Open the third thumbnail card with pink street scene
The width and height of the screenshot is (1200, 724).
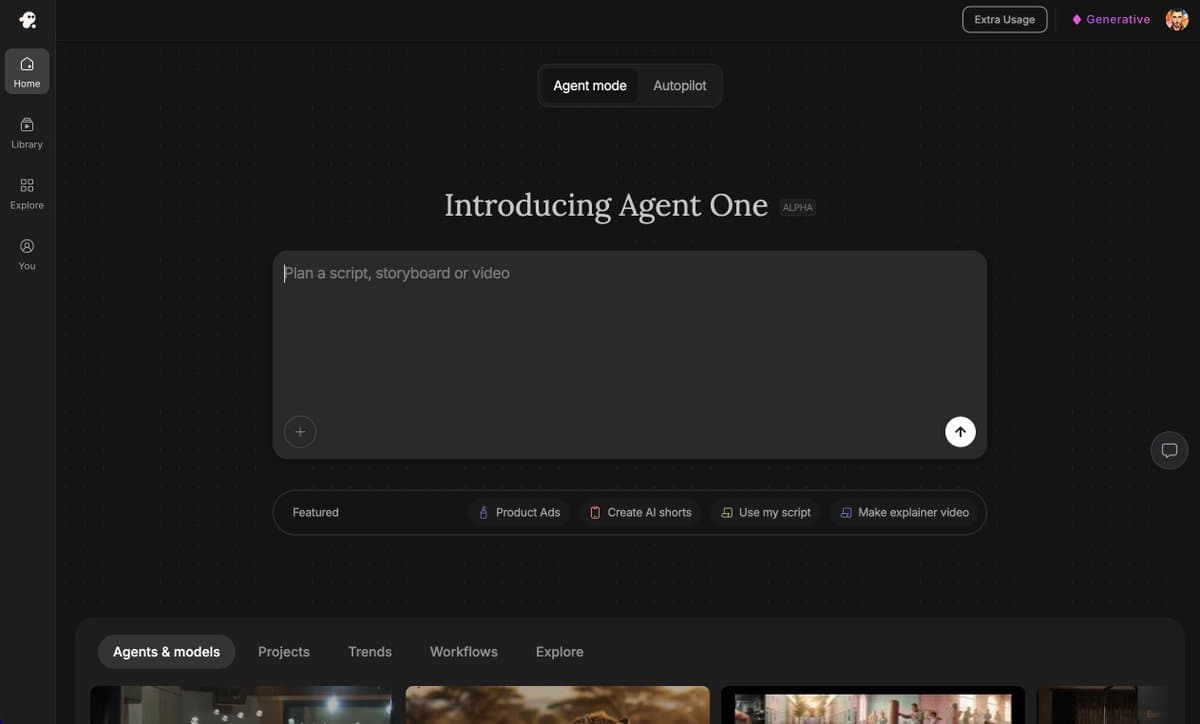[873, 705]
